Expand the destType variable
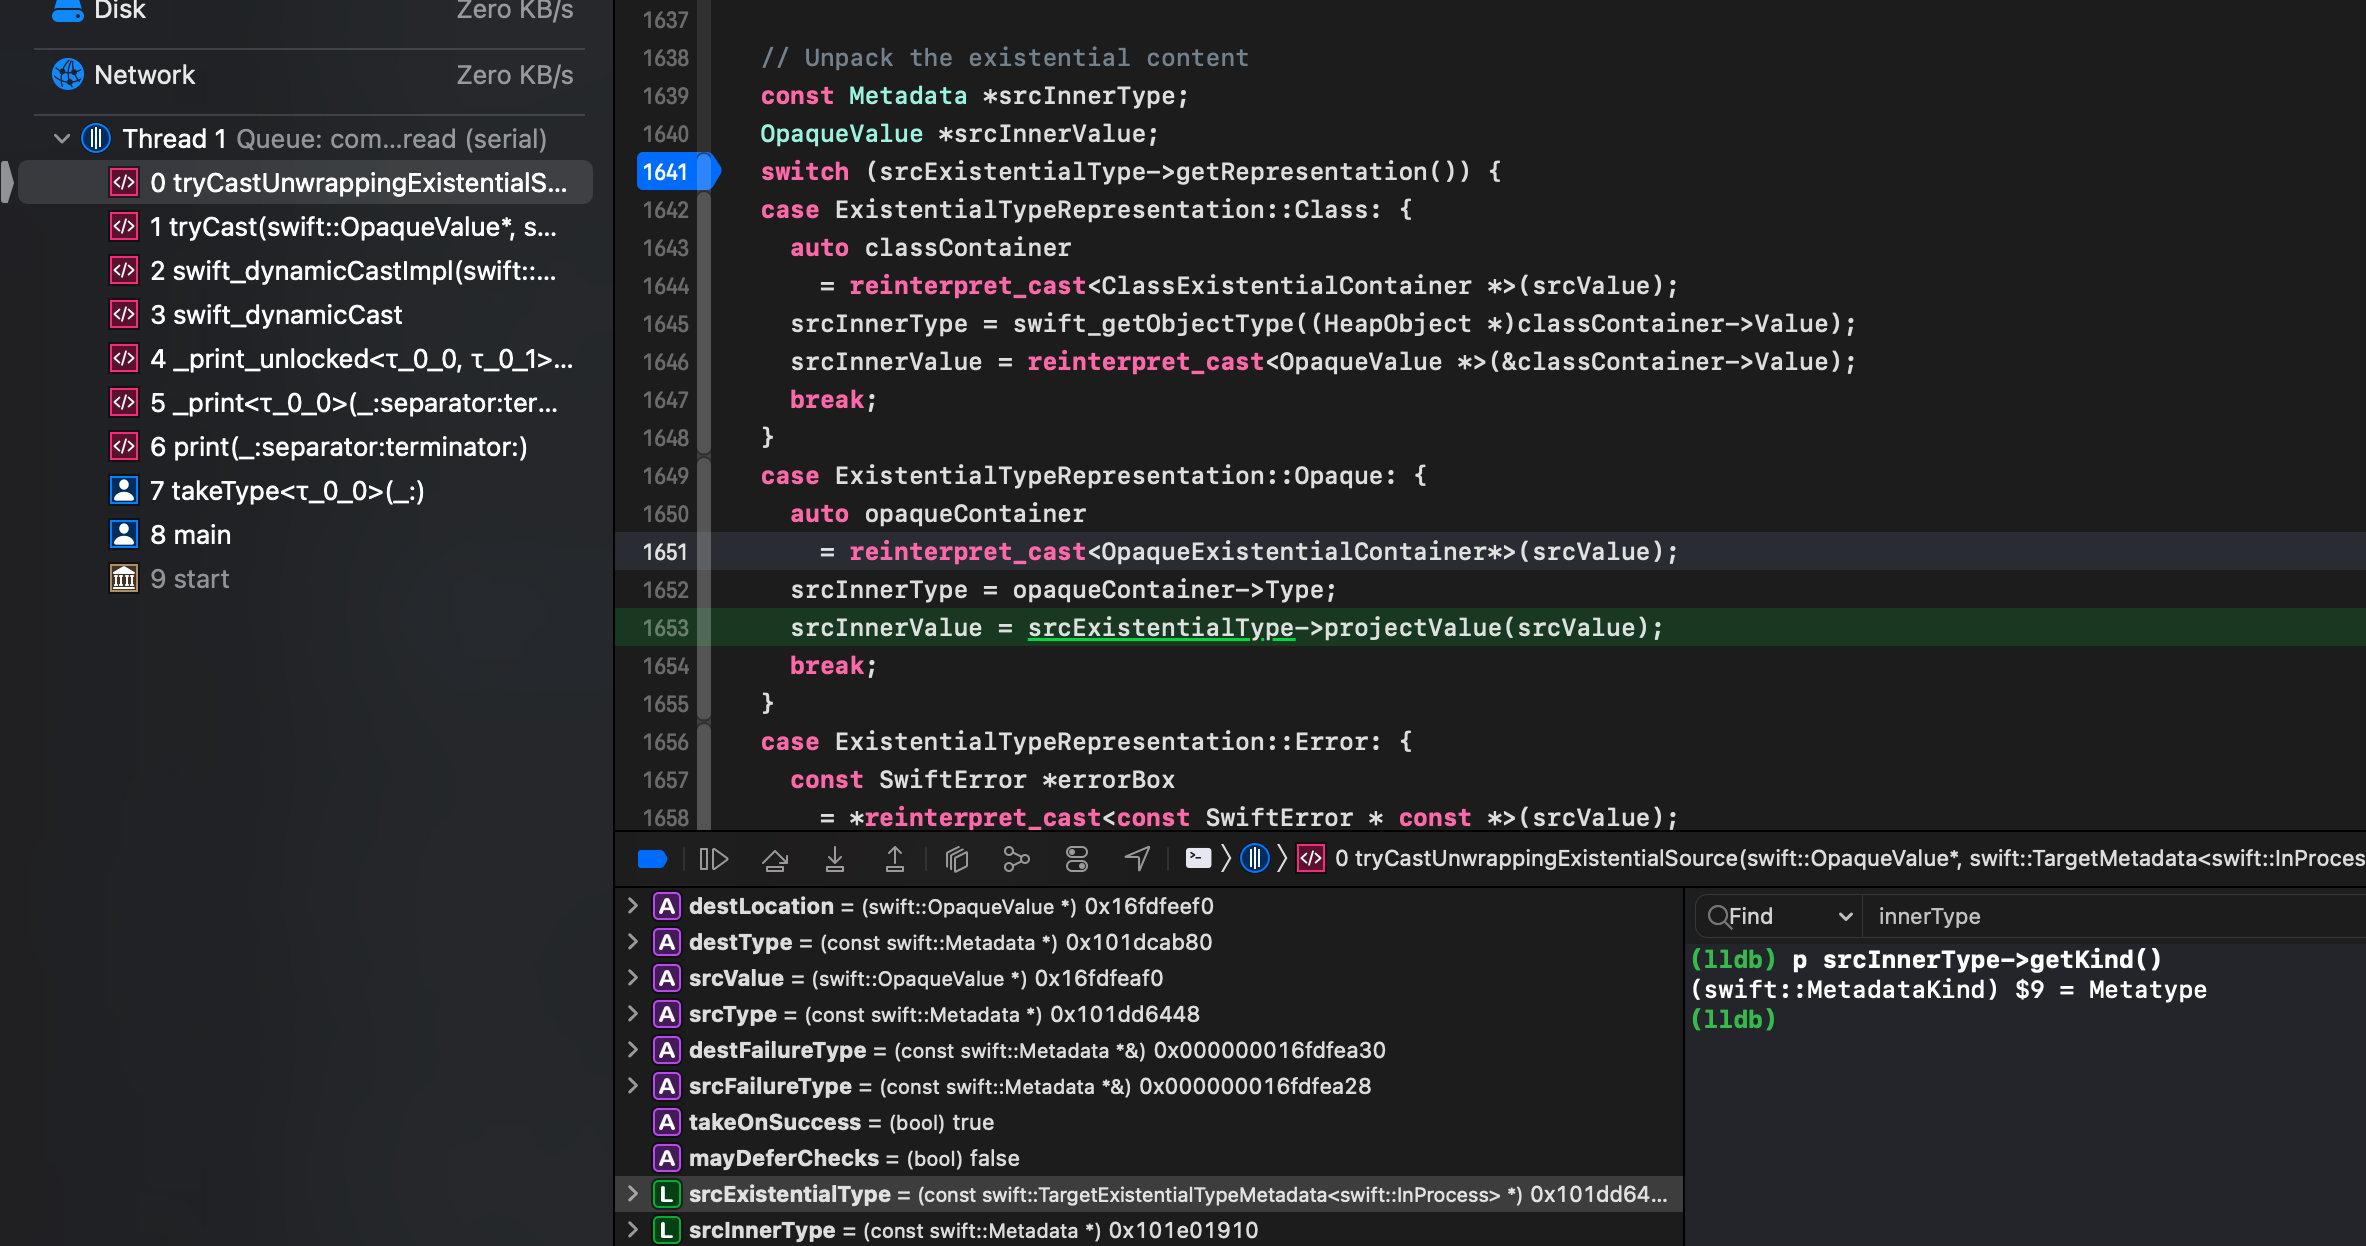Image resolution: width=2366 pixels, height=1246 pixels. (x=632, y=942)
